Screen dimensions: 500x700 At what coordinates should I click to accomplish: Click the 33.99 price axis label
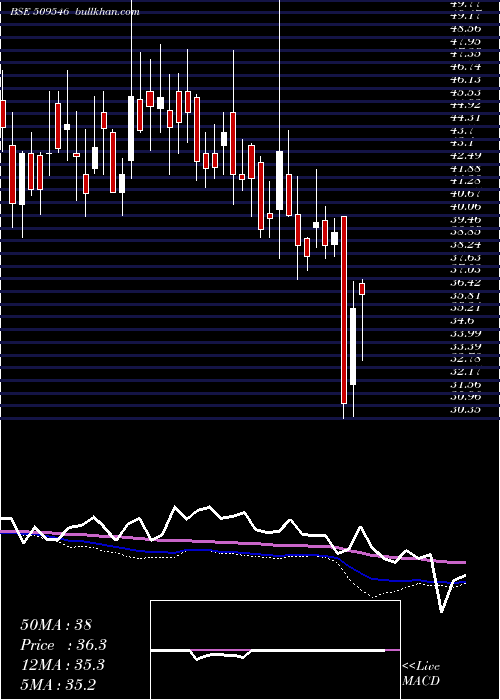coord(465,333)
